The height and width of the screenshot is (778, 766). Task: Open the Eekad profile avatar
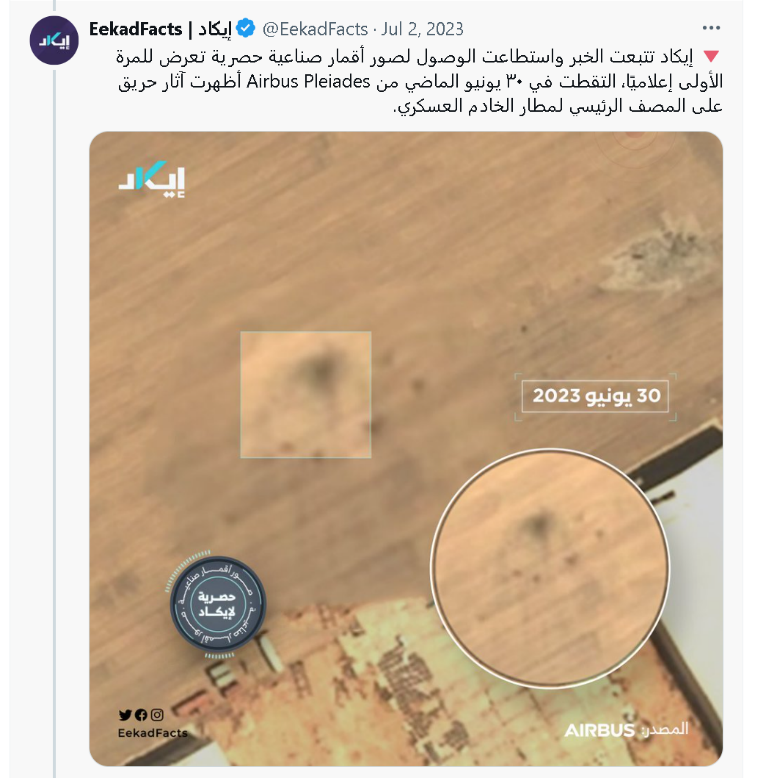pyautogui.click(x=54, y=40)
